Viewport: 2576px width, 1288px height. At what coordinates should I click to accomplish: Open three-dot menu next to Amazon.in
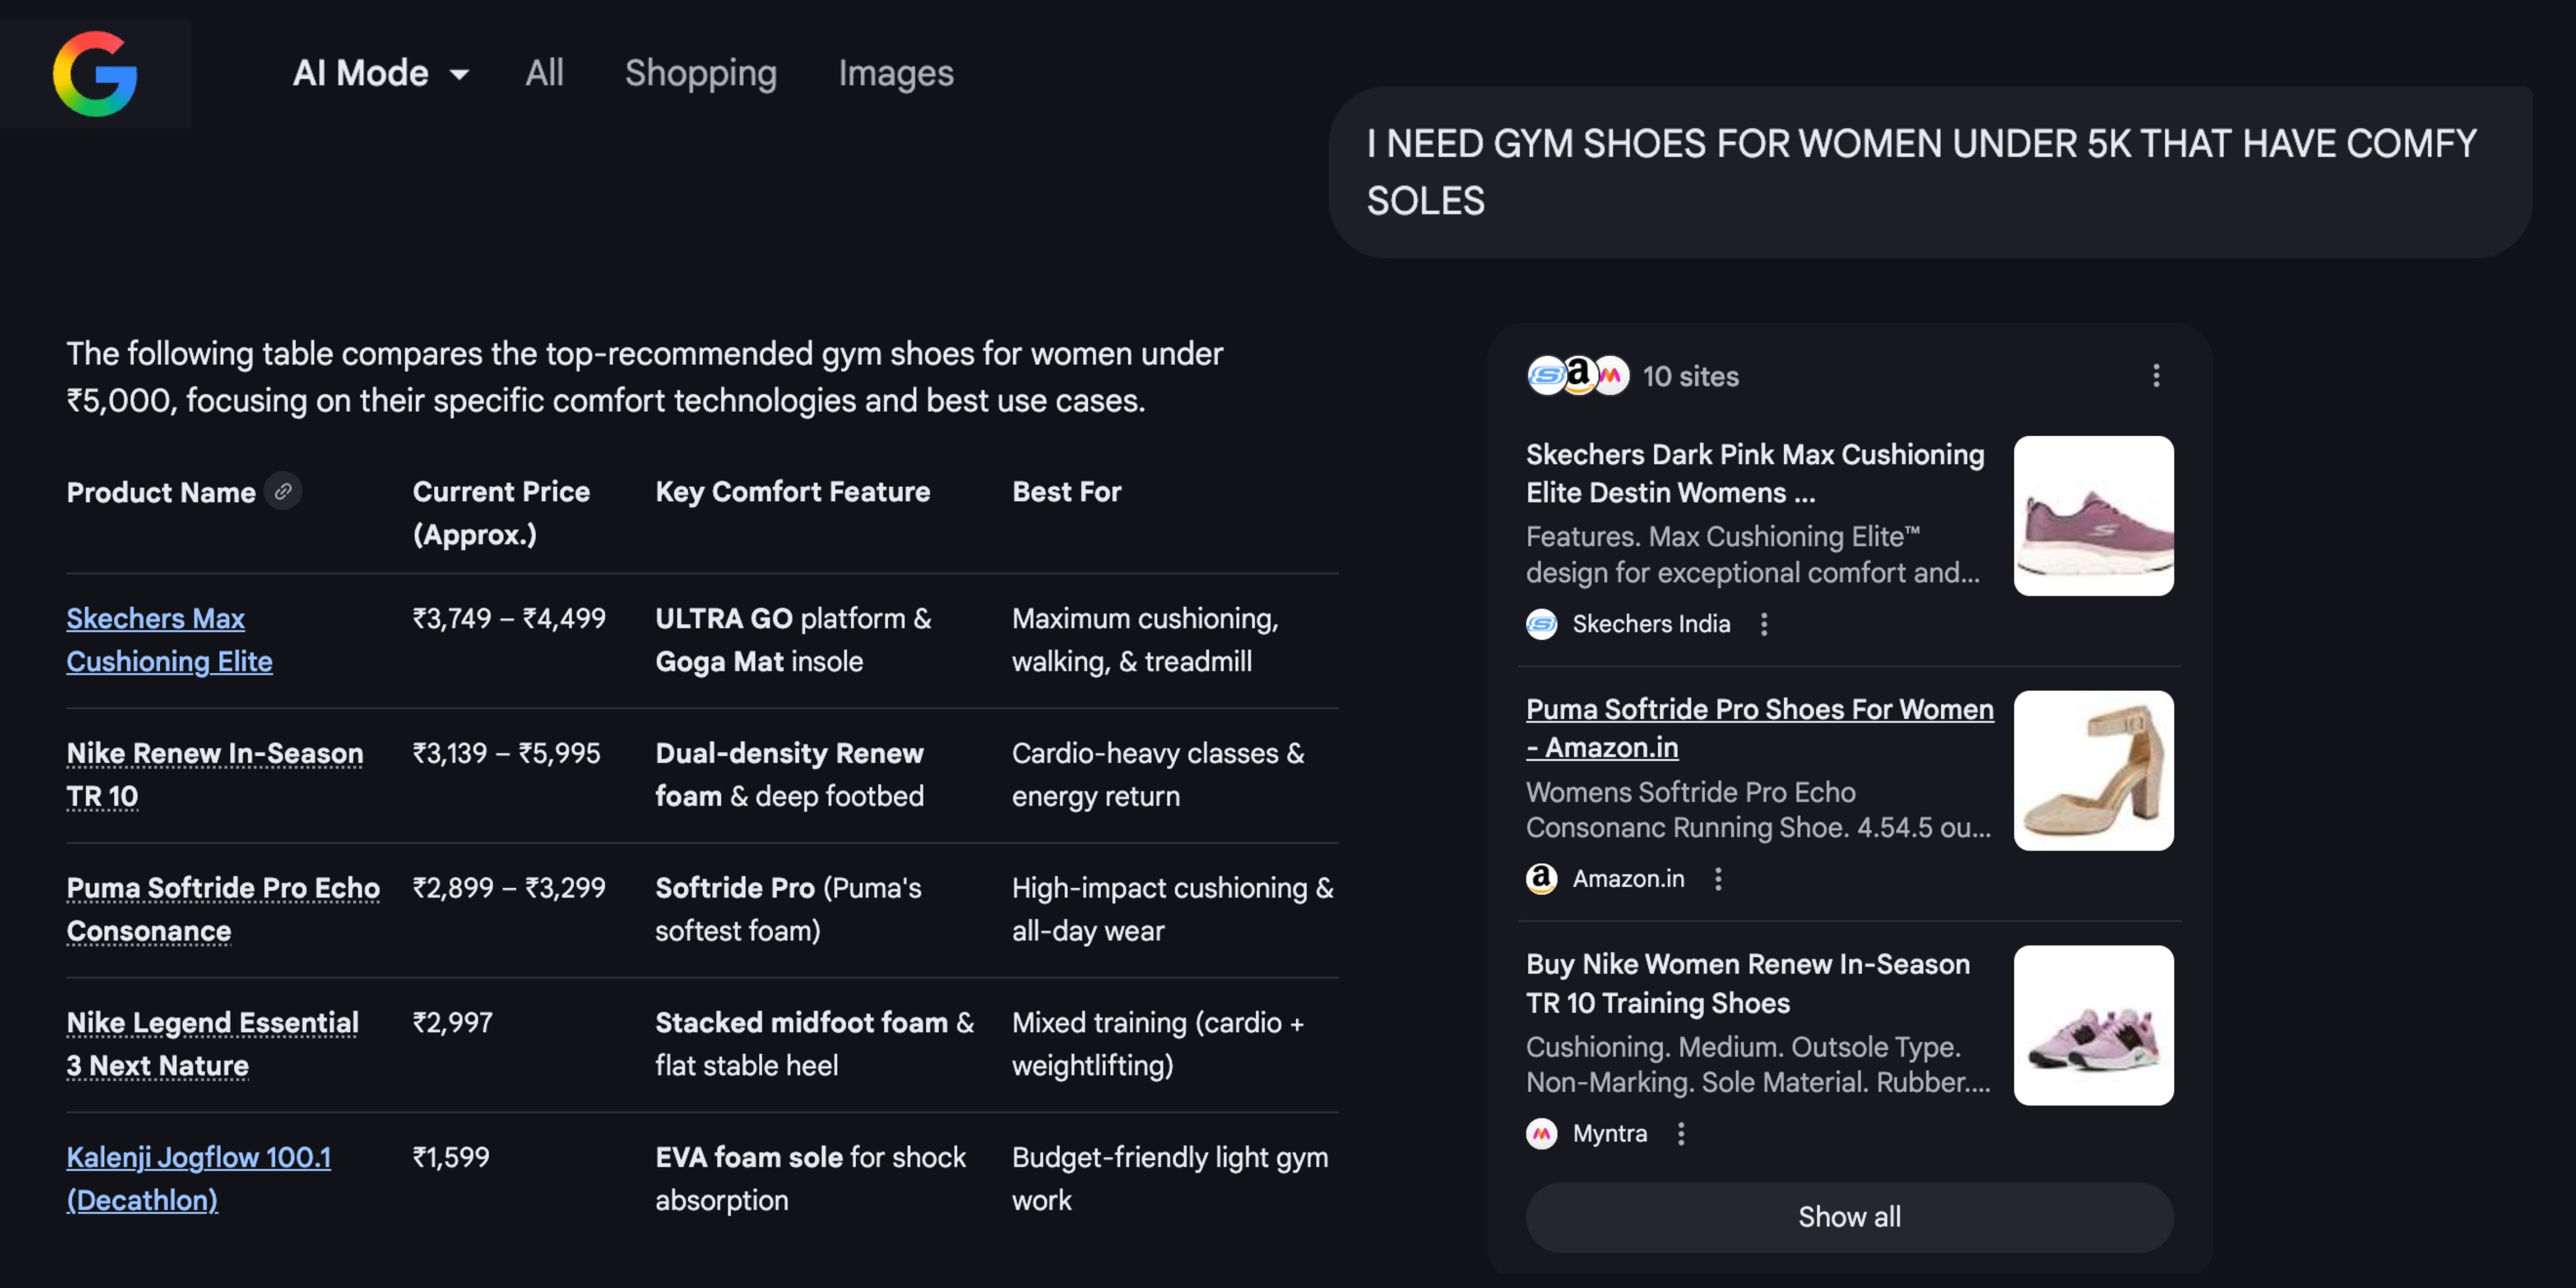(x=1717, y=879)
